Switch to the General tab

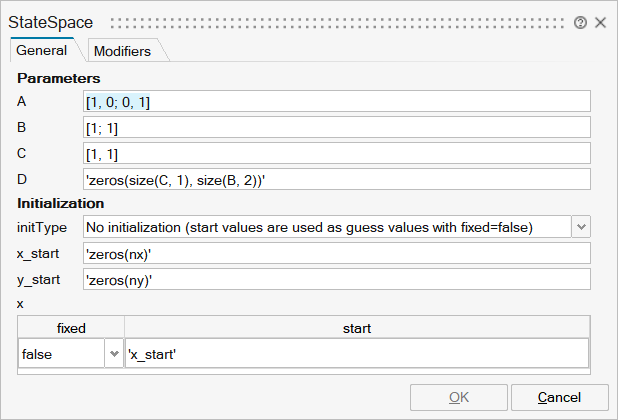tap(42, 50)
